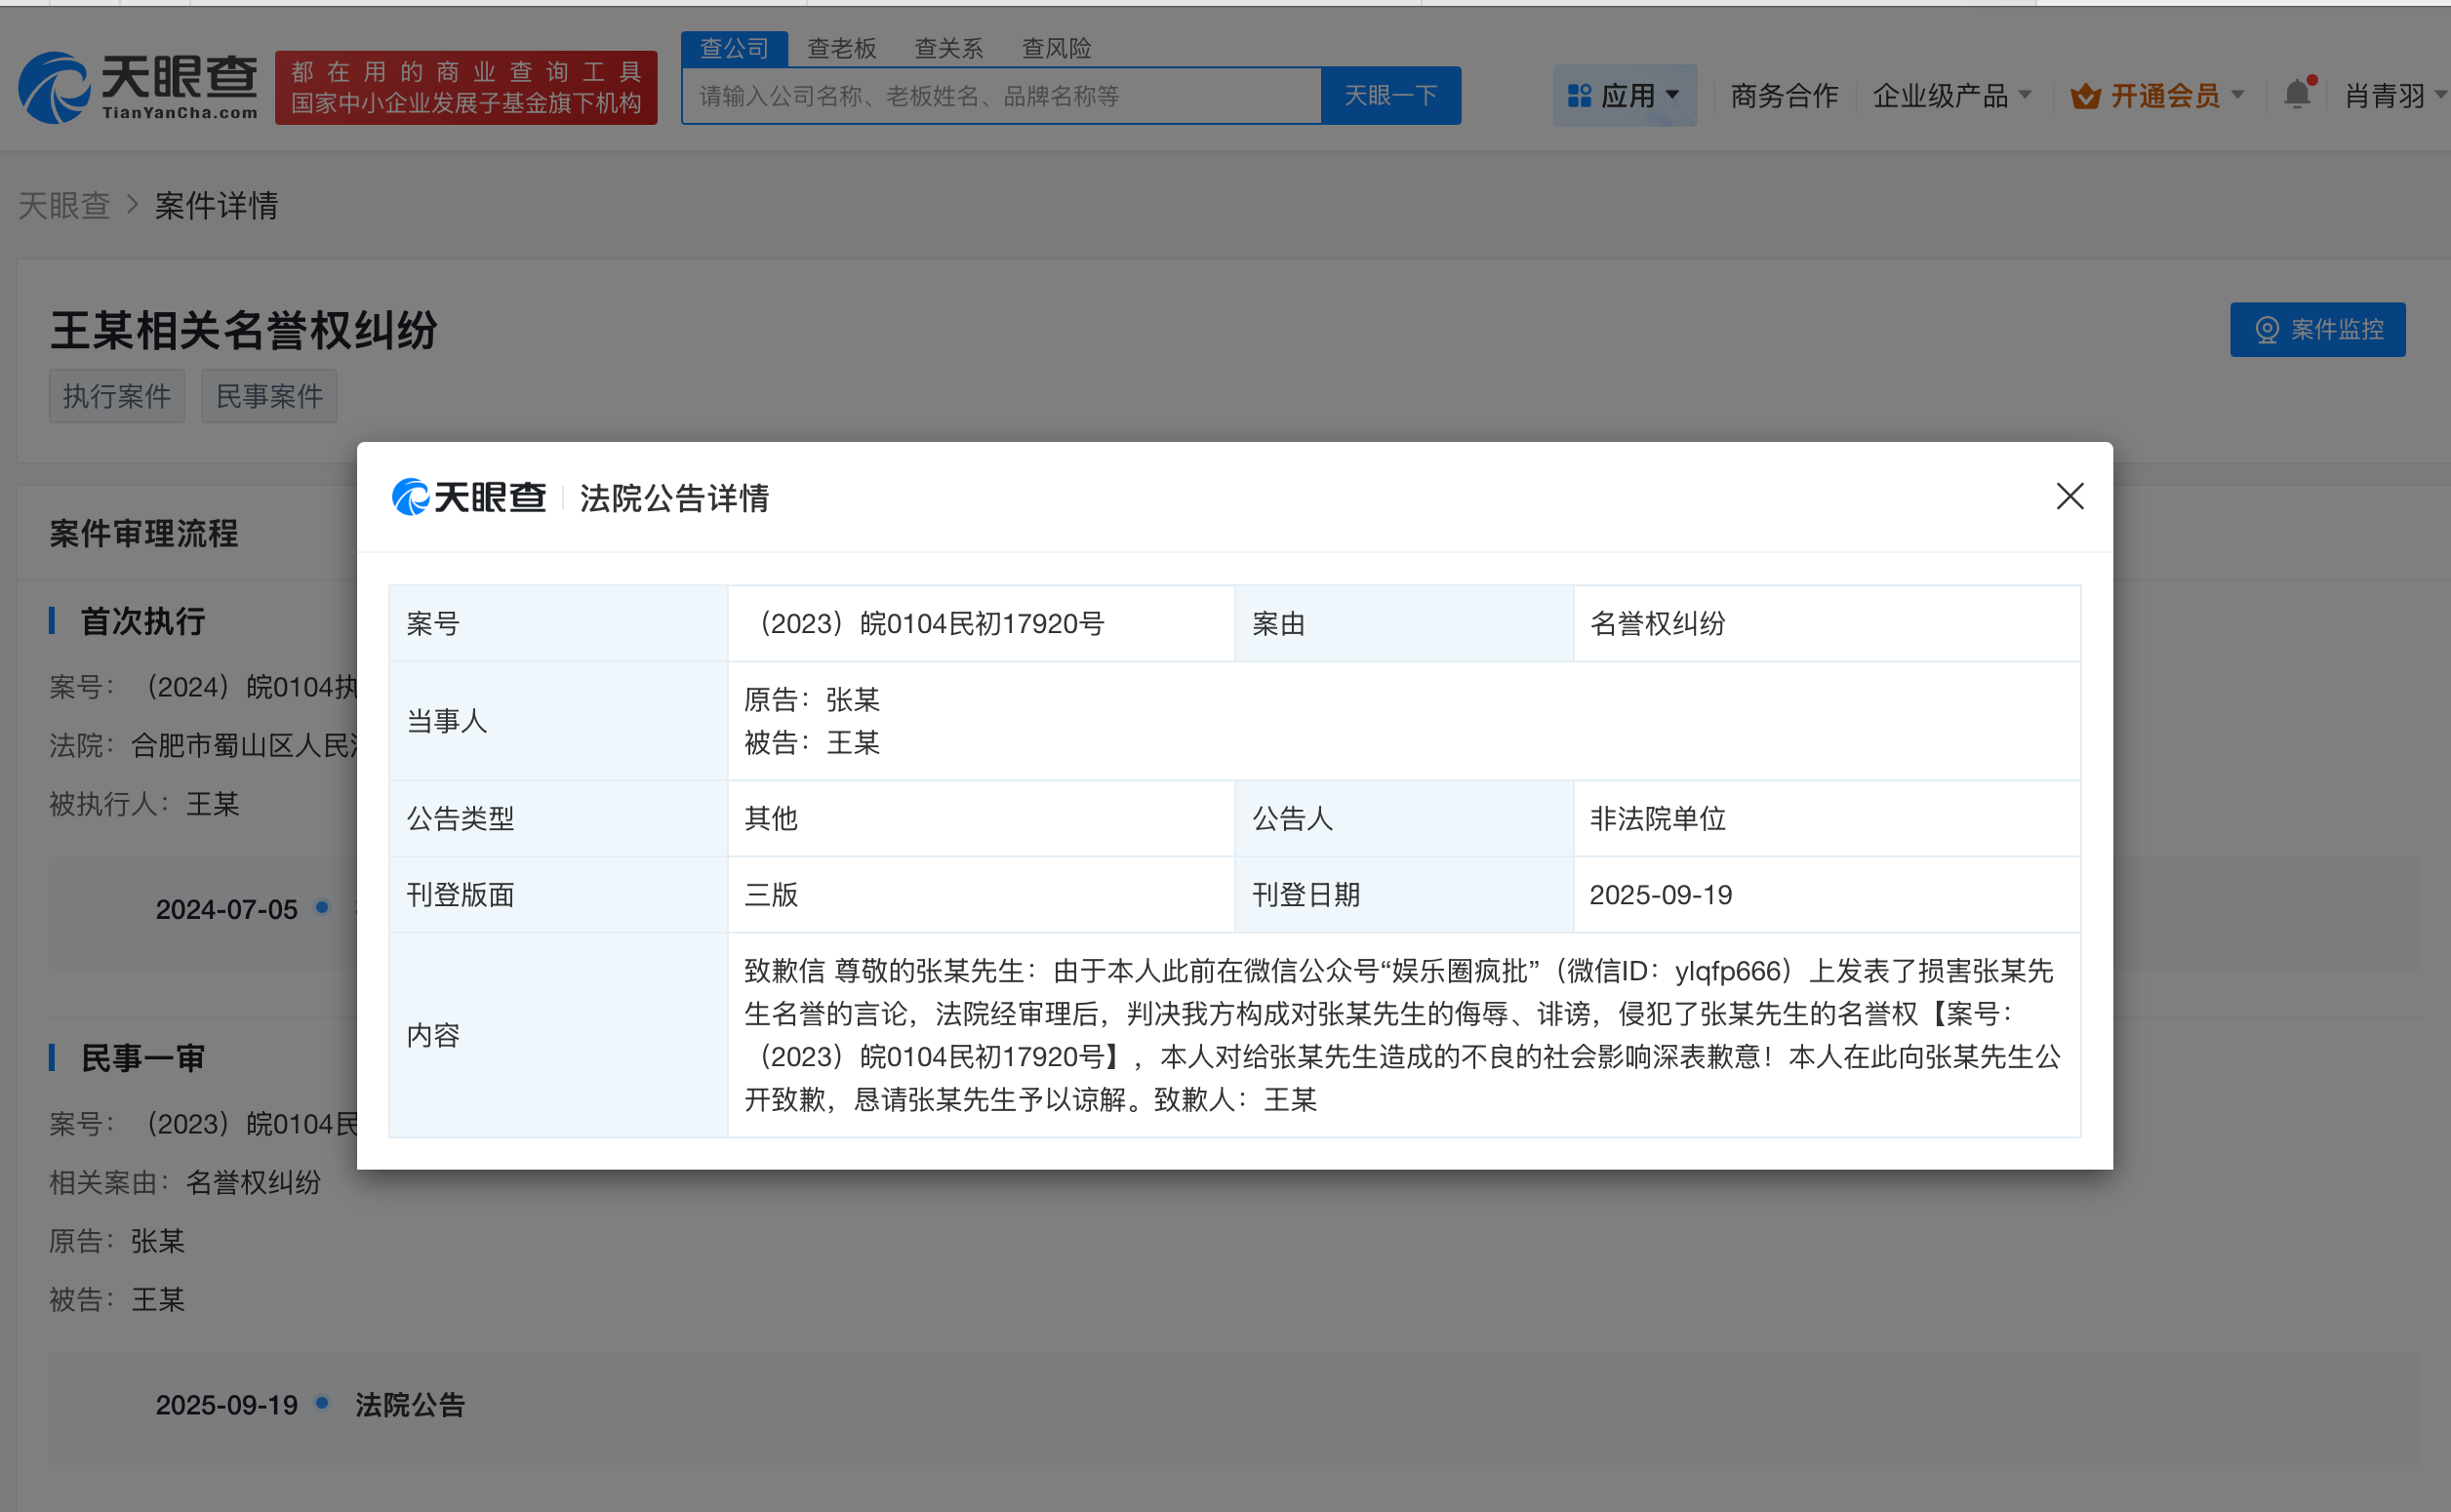Click the grid icon beside 应用
Screen dimensions: 2451x1512
[x=1581, y=95]
